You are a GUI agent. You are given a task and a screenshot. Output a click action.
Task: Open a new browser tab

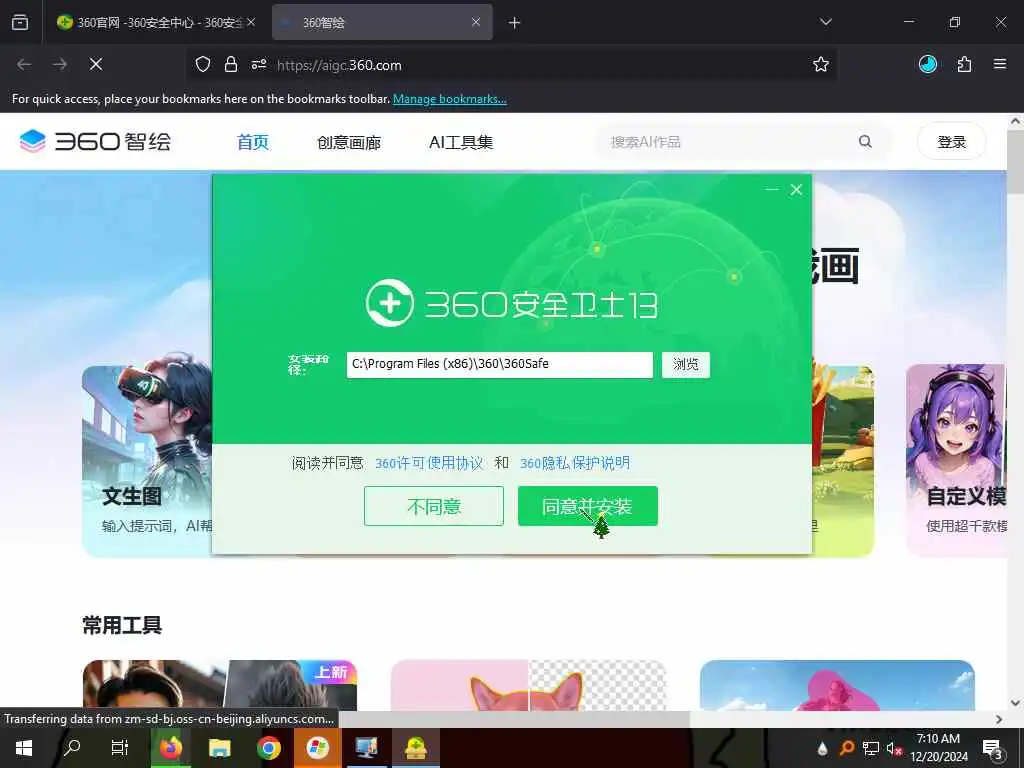515,23
